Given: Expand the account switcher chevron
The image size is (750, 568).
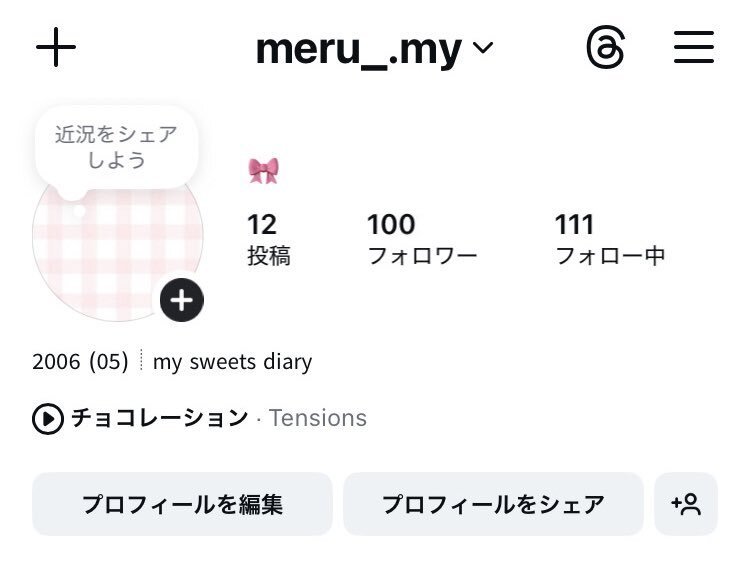Looking at the screenshot, I should point(483,48).
